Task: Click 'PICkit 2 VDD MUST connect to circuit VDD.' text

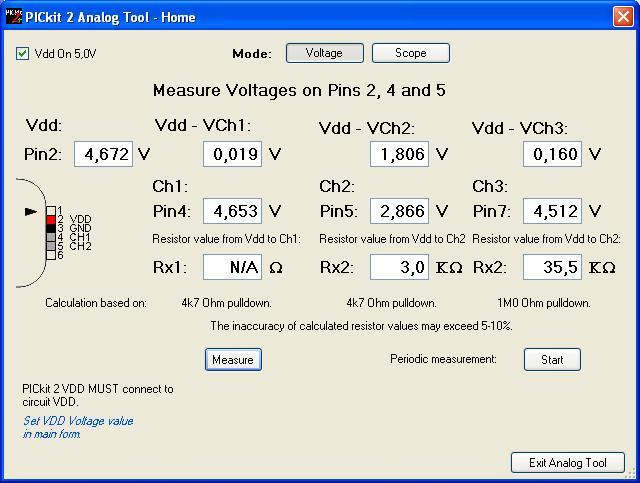Action: click(x=98, y=395)
